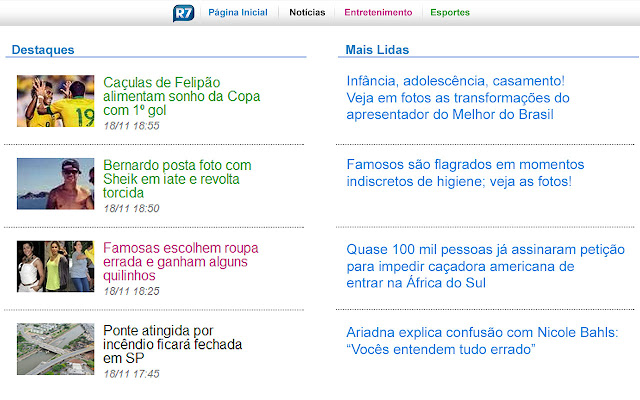
Task: Open 'Famosos são flagrados' photo article
Action: (x=465, y=172)
